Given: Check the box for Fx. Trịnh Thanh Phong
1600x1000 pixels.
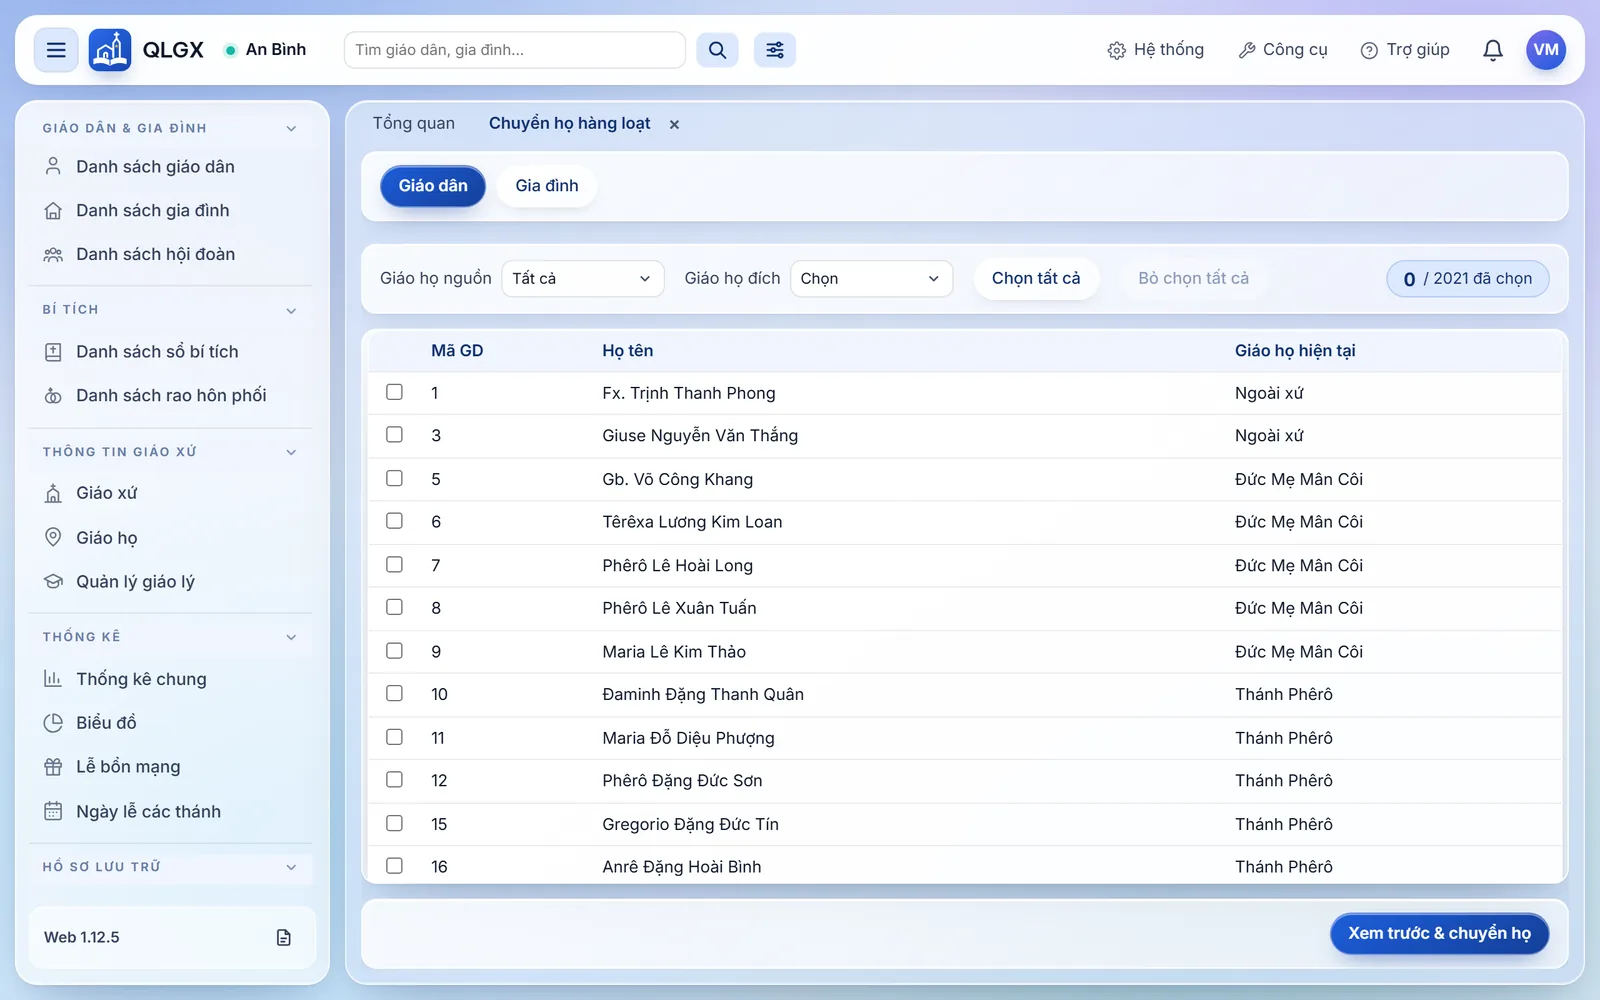Looking at the screenshot, I should [x=395, y=392].
